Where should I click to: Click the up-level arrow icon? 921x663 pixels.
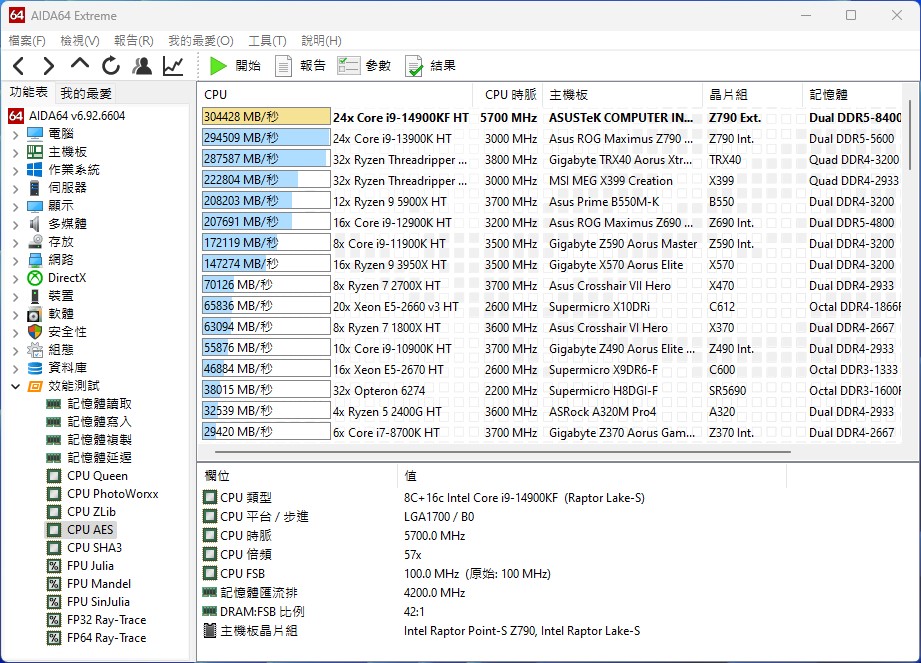[80, 65]
